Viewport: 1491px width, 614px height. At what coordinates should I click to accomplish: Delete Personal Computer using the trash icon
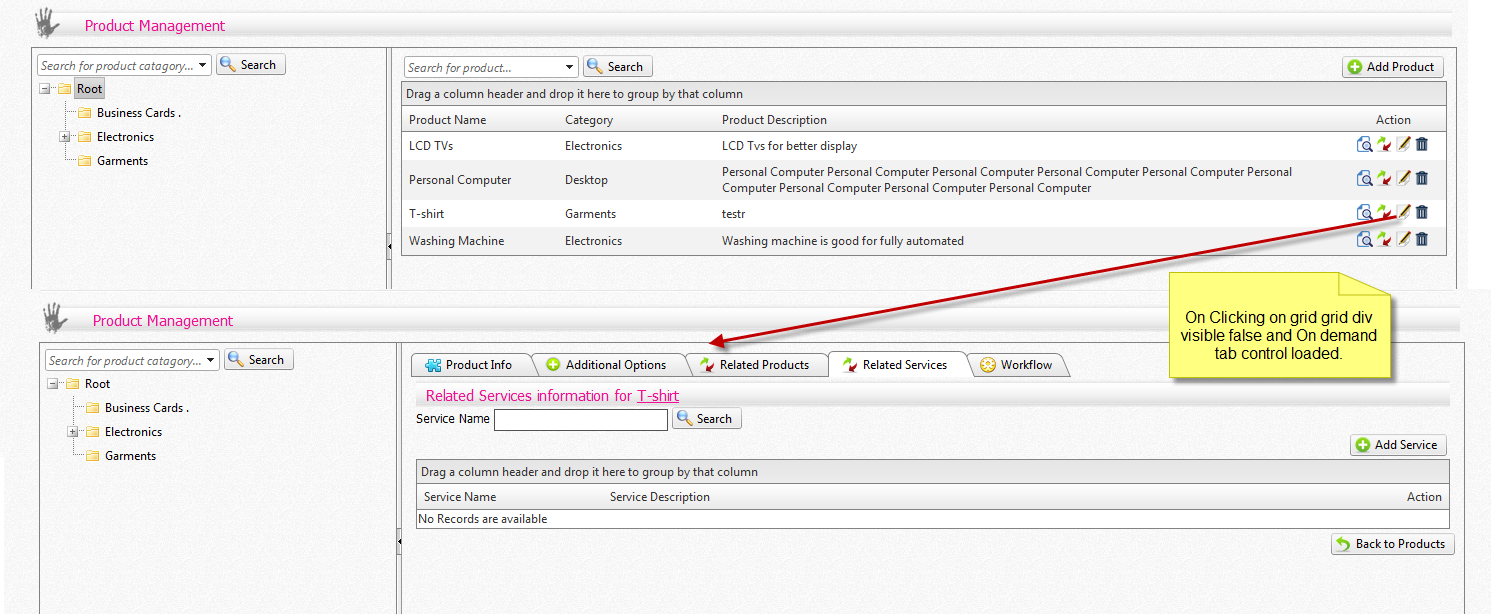point(1422,179)
